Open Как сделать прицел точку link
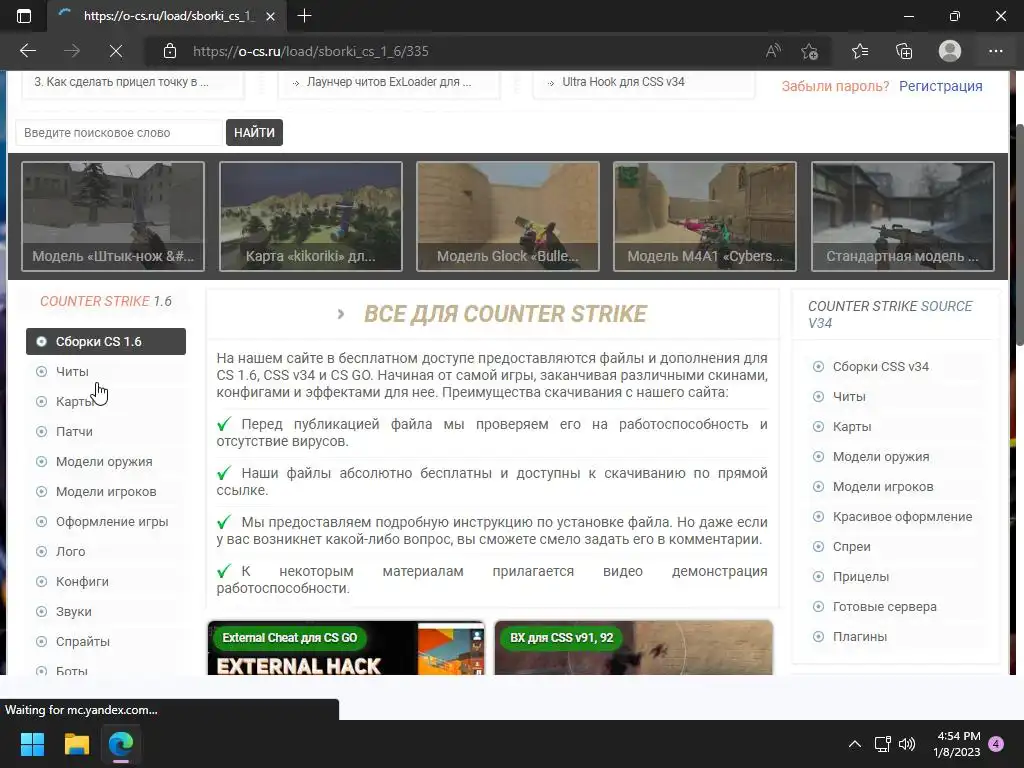1024x768 pixels. click(121, 82)
